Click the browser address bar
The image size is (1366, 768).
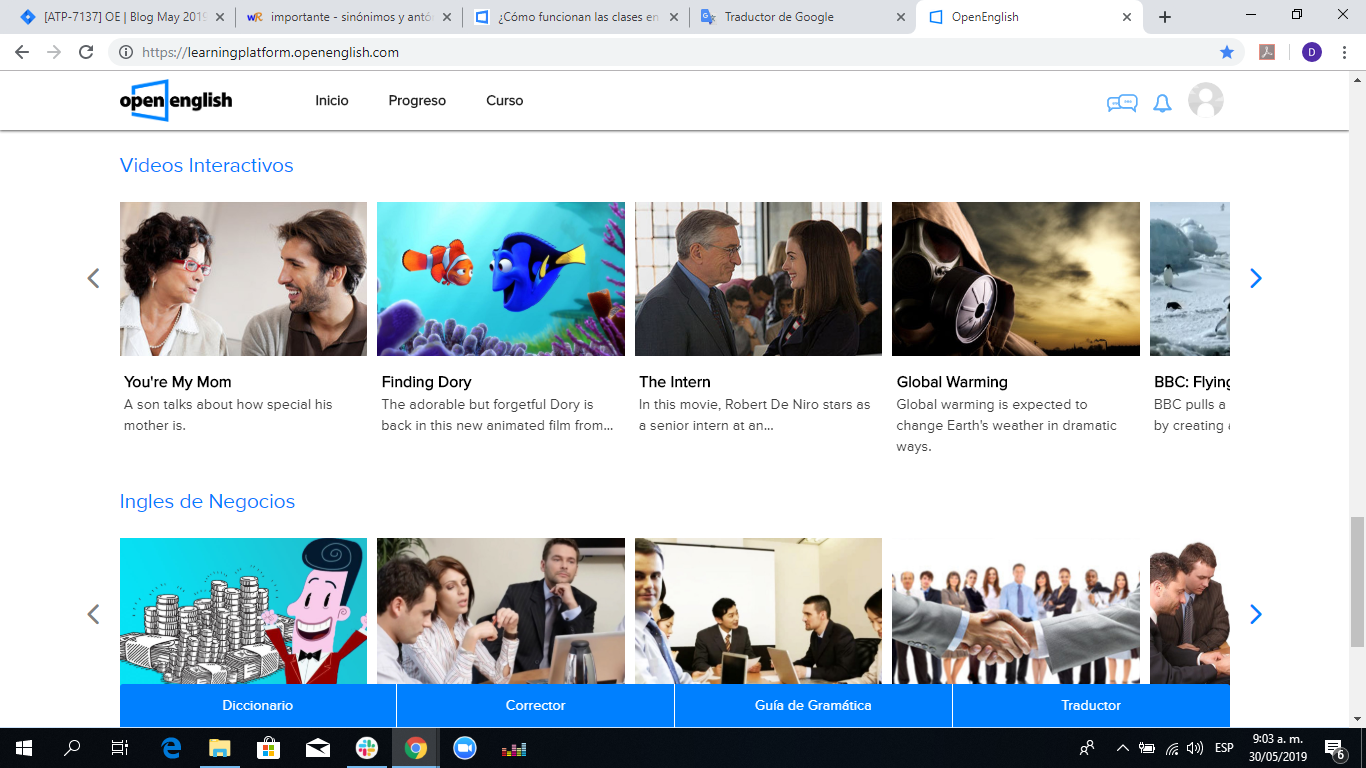coord(660,52)
